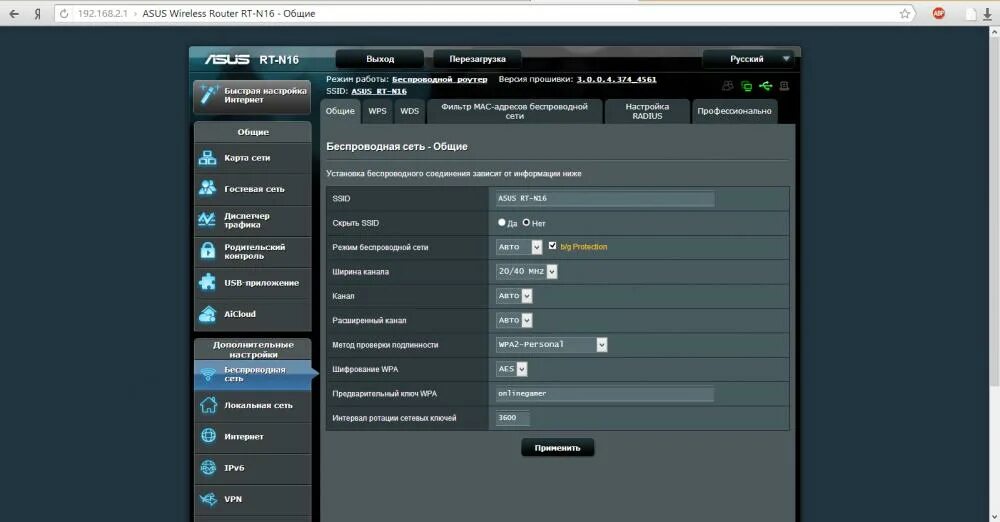Switch to the Общие tab
Viewport: 1000px width, 522px height.
tap(340, 111)
